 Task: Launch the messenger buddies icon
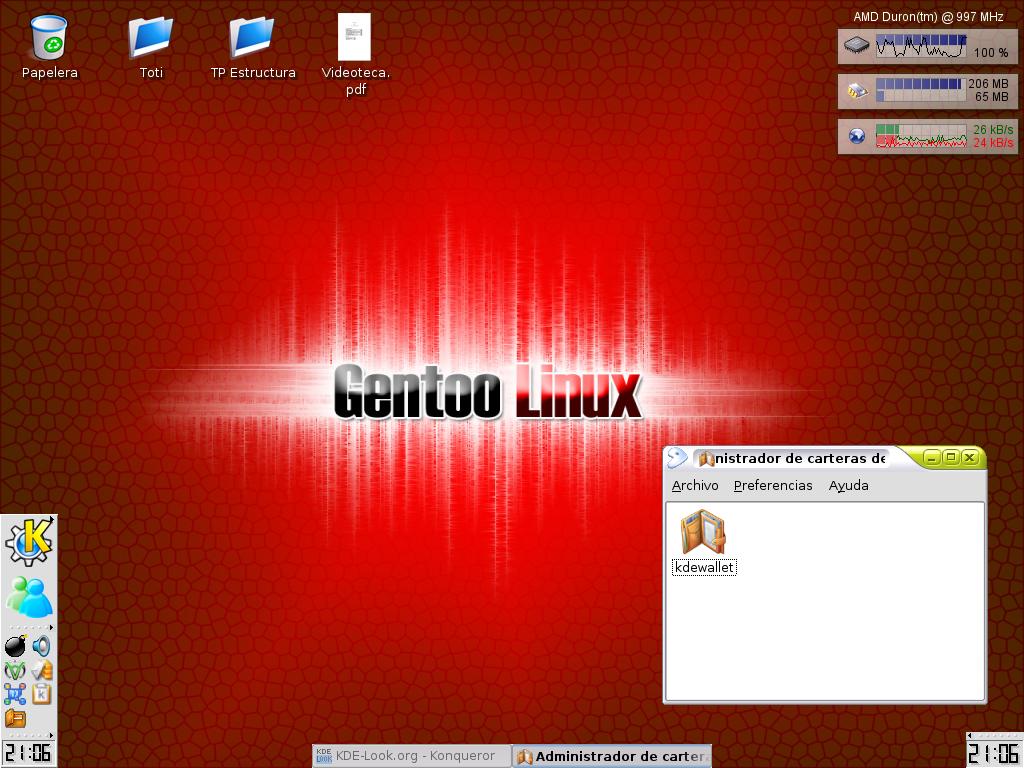(29, 596)
